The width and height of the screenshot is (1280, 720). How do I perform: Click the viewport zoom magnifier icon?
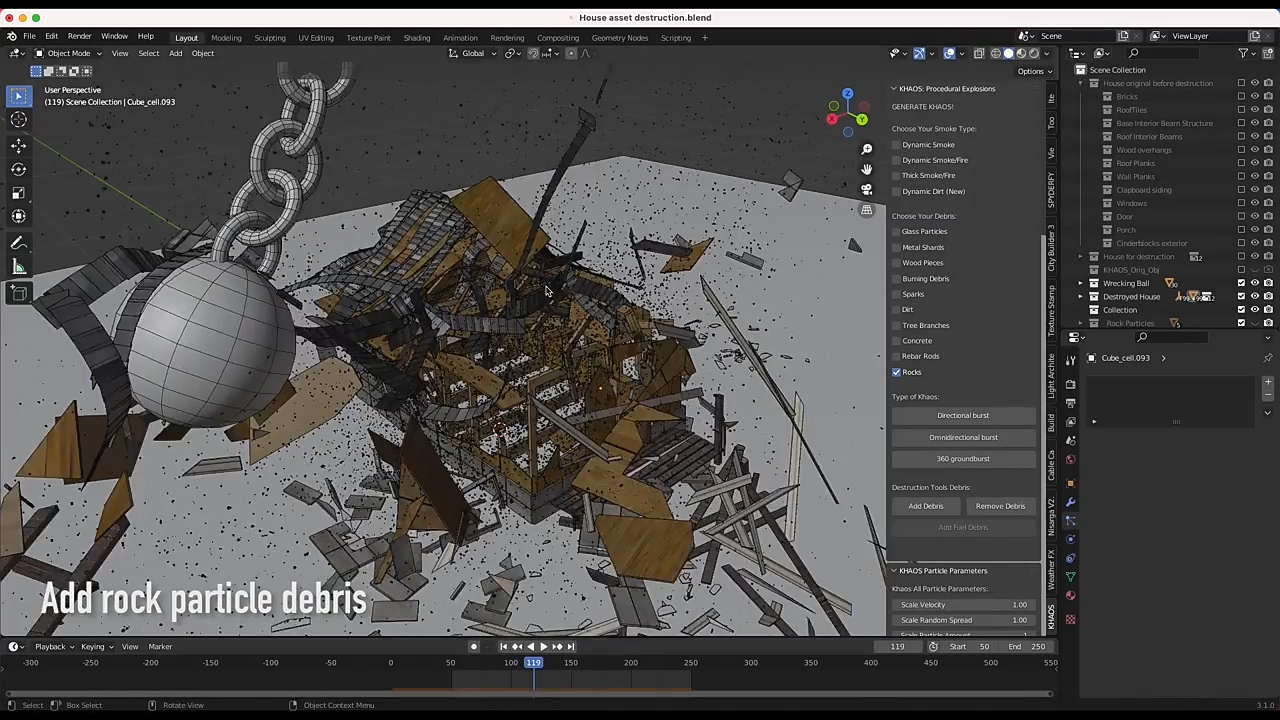pyautogui.click(x=867, y=149)
